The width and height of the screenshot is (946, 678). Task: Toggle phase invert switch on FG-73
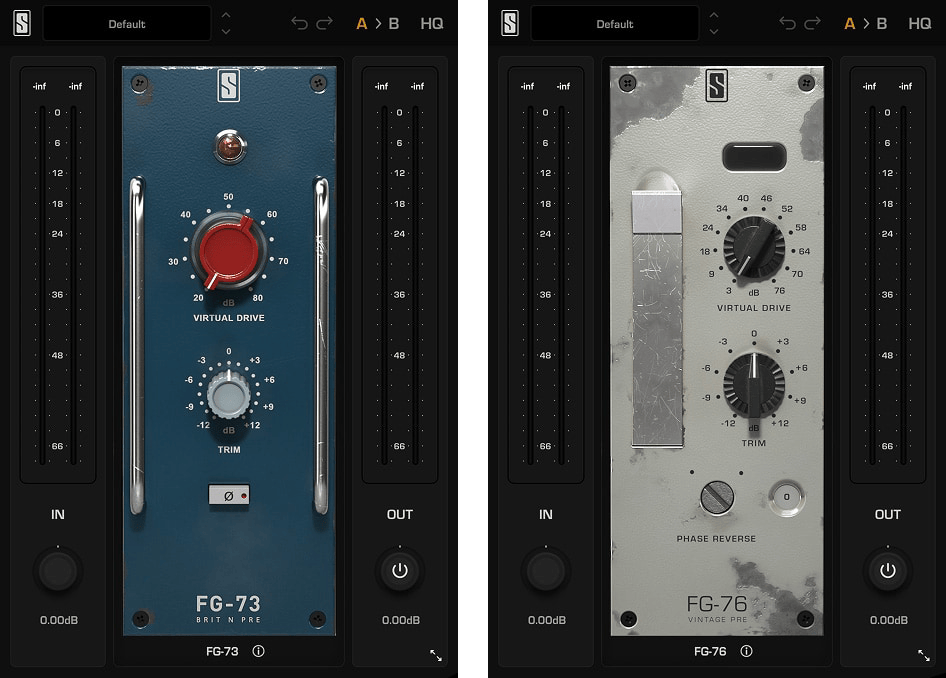[229, 495]
